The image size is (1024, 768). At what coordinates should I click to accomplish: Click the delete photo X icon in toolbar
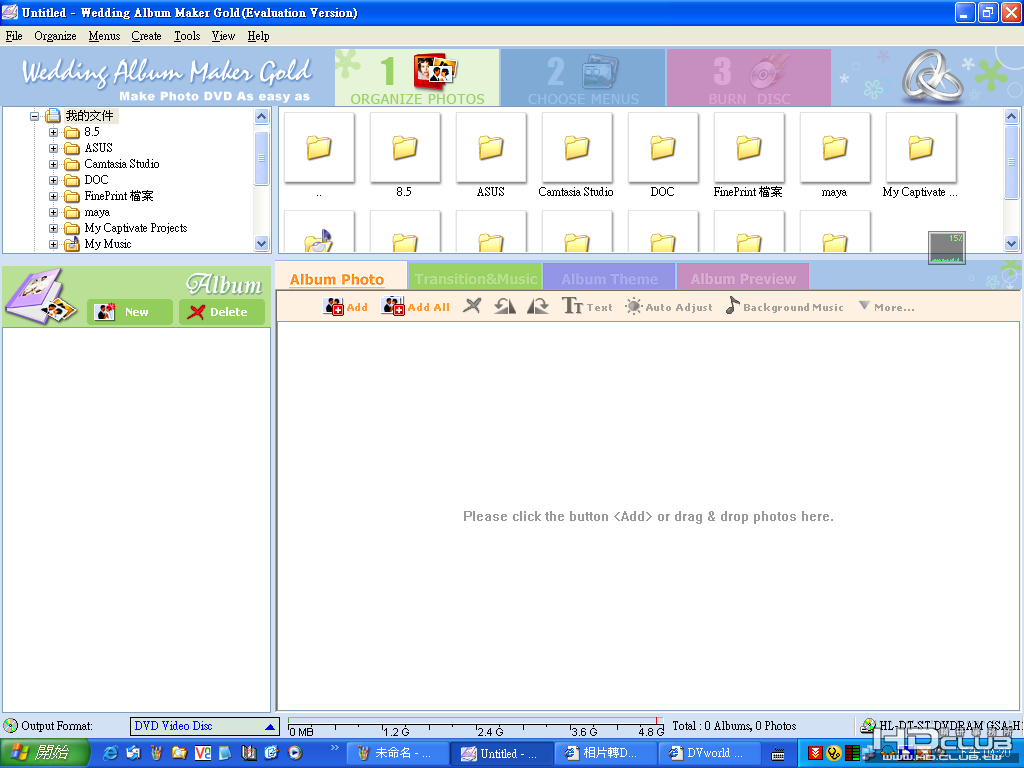pos(472,306)
